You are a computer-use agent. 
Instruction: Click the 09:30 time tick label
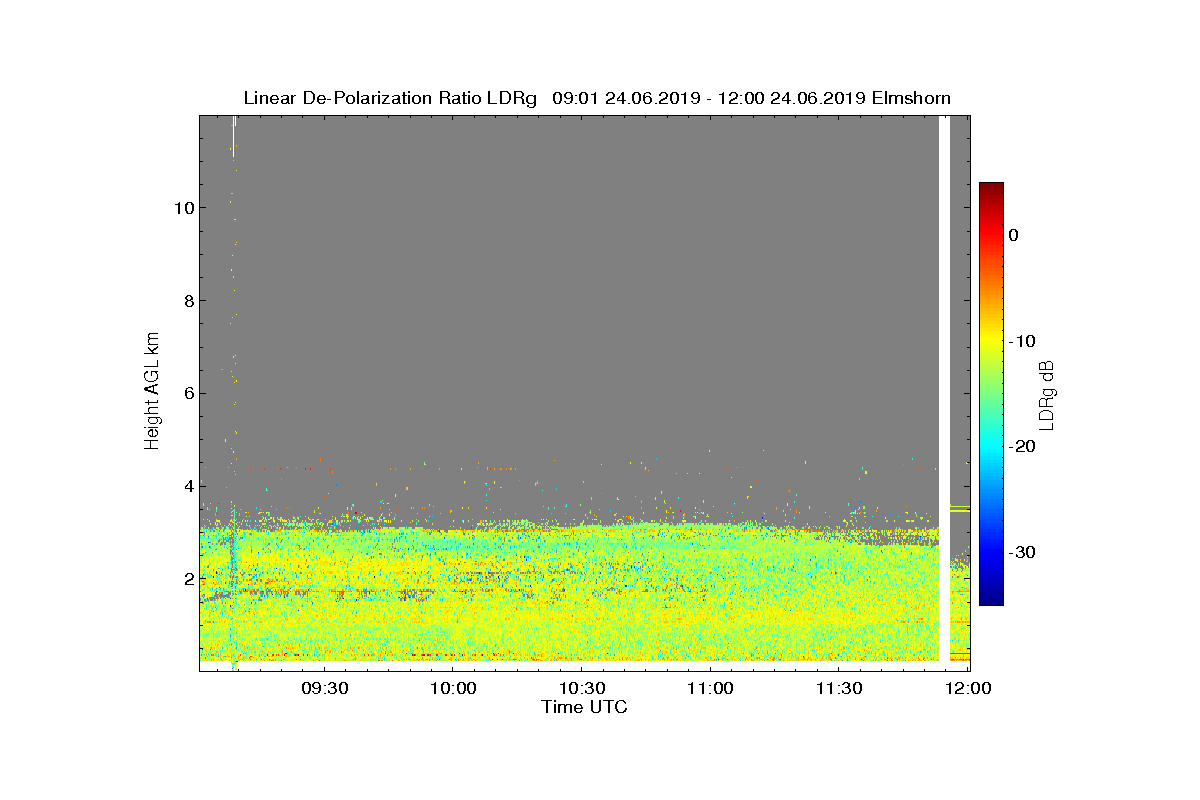click(324, 689)
